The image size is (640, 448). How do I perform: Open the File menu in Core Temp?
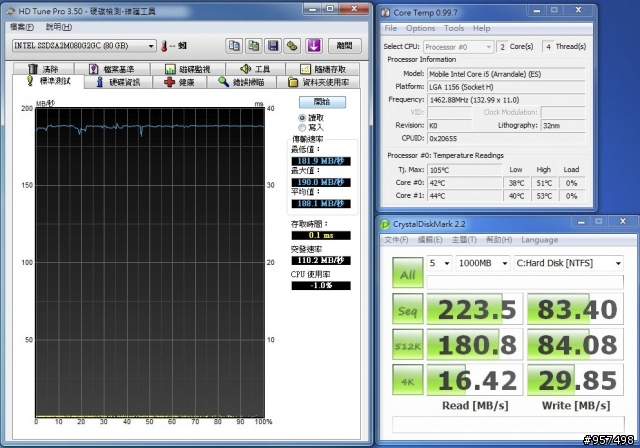click(x=391, y=28)
